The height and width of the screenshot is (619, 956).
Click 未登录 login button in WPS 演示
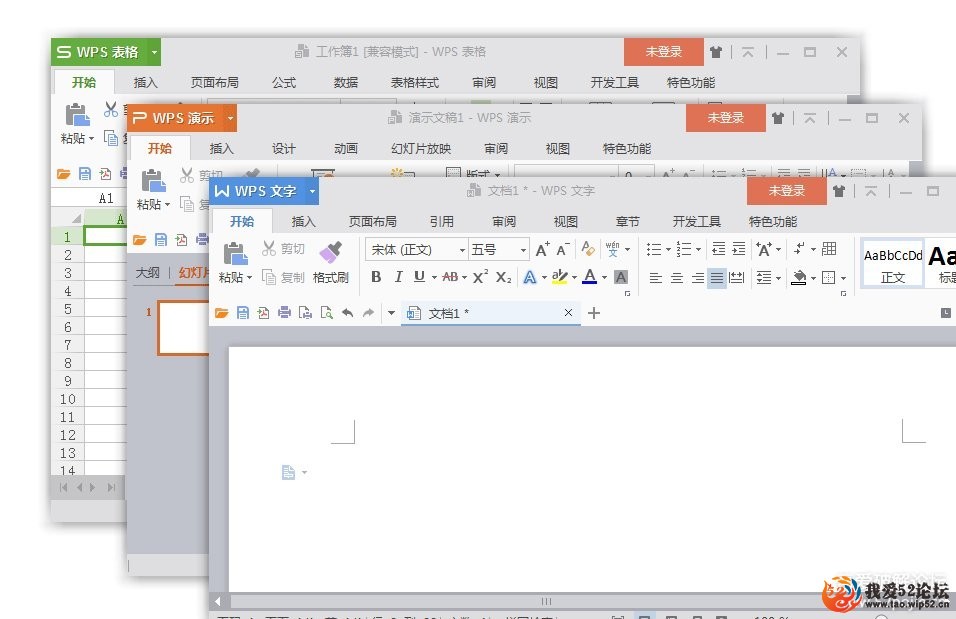[726, 118]
